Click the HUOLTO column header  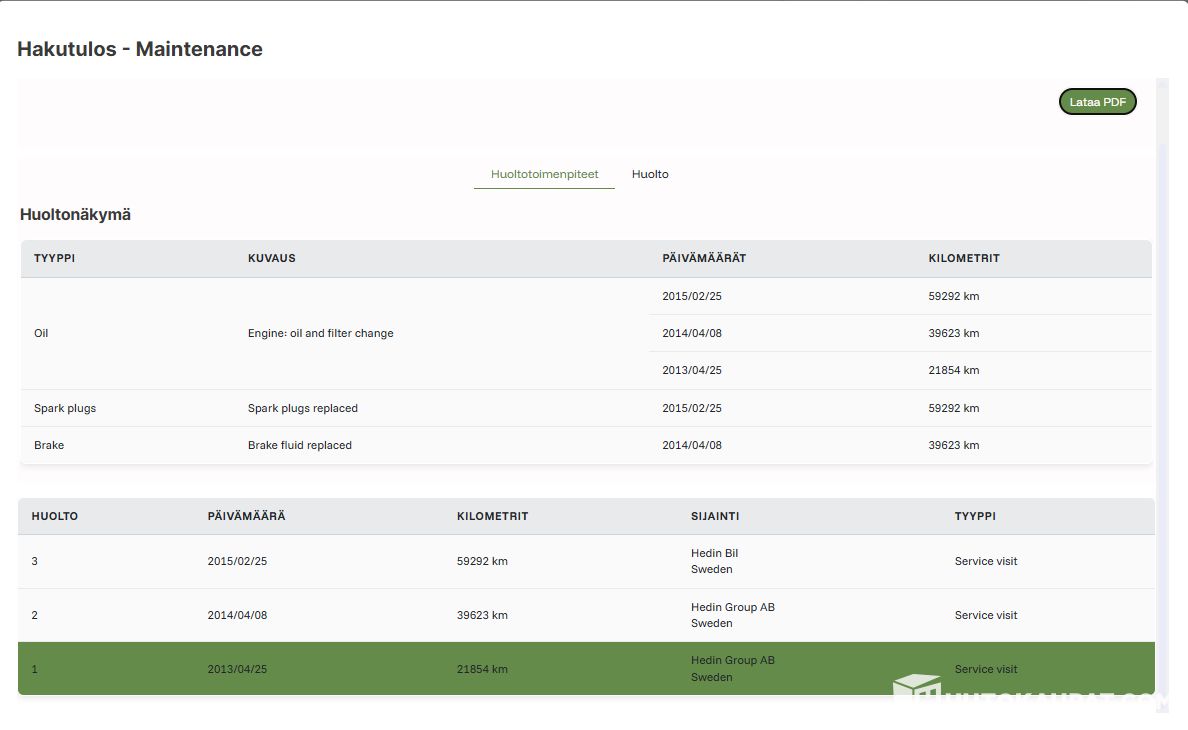pyautogui.click(x=54, y=516)
